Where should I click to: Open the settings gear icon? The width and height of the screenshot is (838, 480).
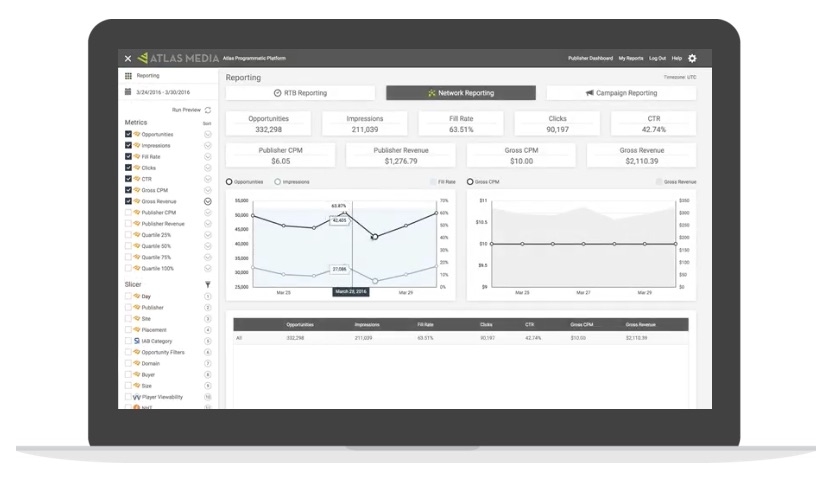tap(692, 58)
